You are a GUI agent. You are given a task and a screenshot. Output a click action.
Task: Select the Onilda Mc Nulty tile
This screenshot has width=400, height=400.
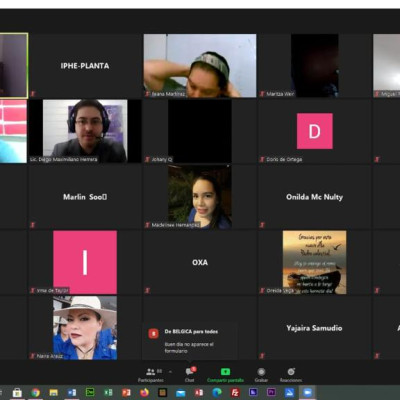(314, 197)
